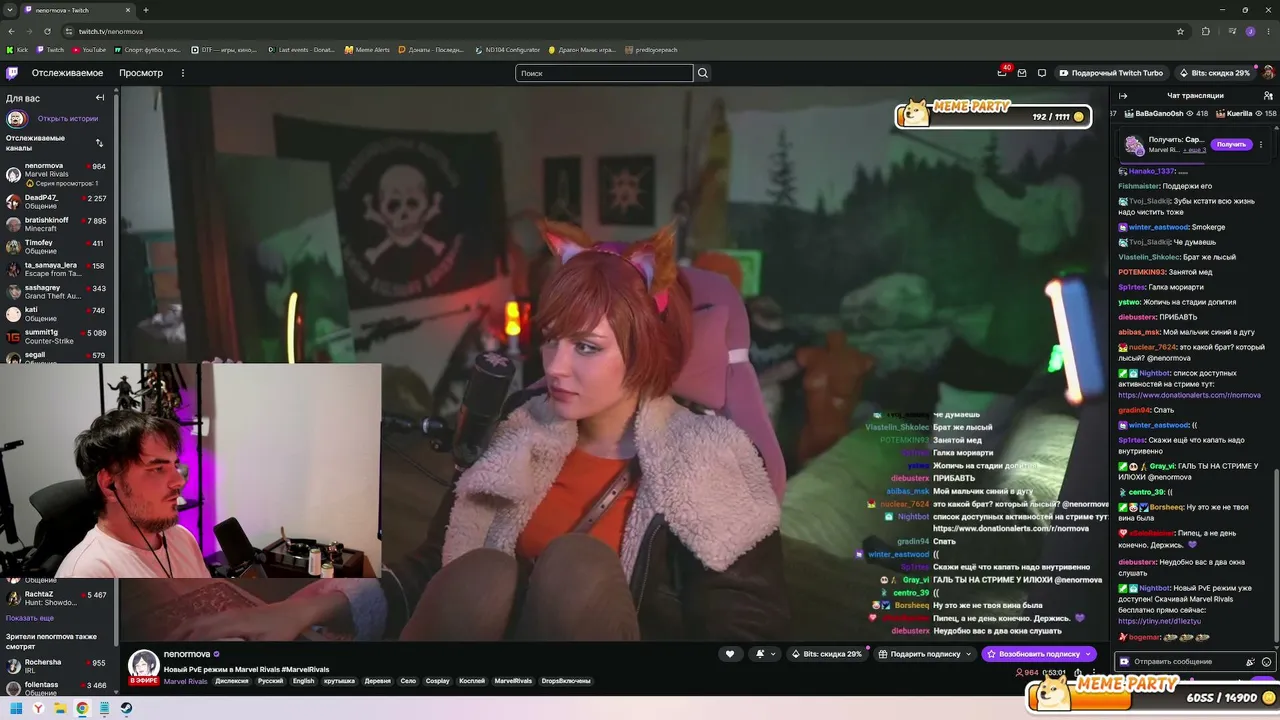Open the donationalerts.com link in chat
Viewport: 1280px width, 720px height.
tap(1189, 395)
